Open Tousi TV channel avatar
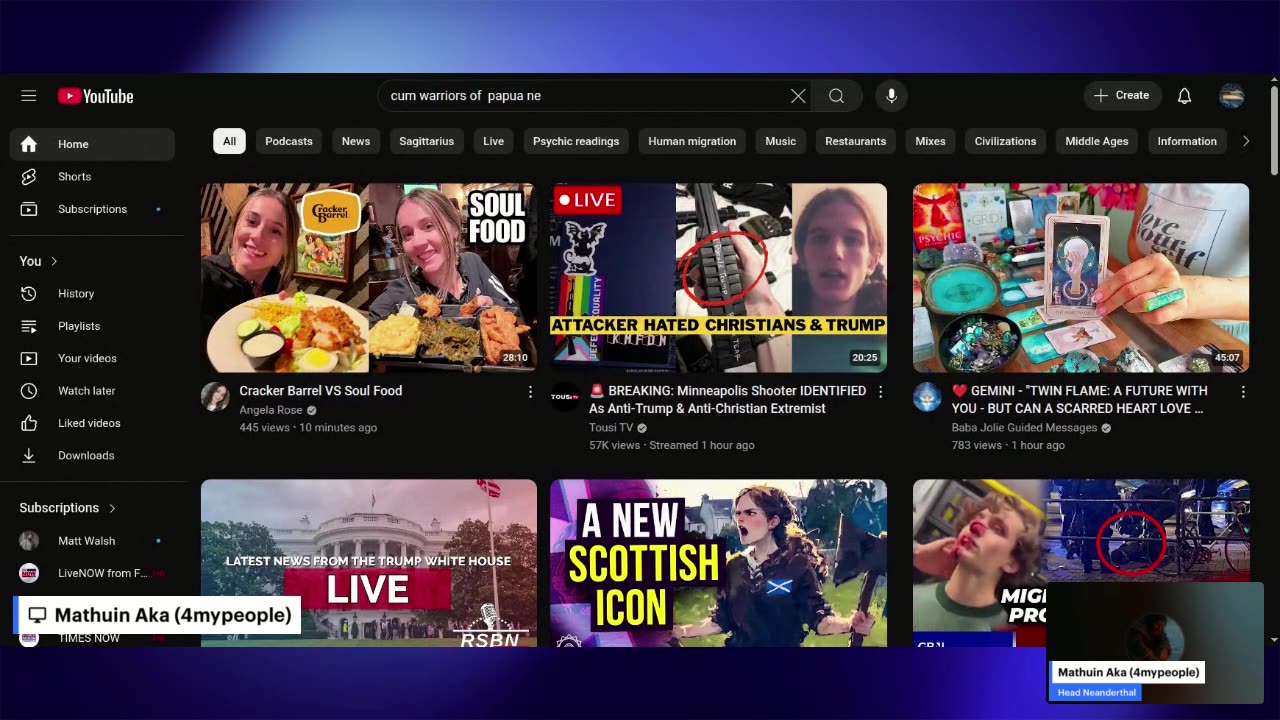The width and height of the screenshot is (1280, 720). [565, 397]
